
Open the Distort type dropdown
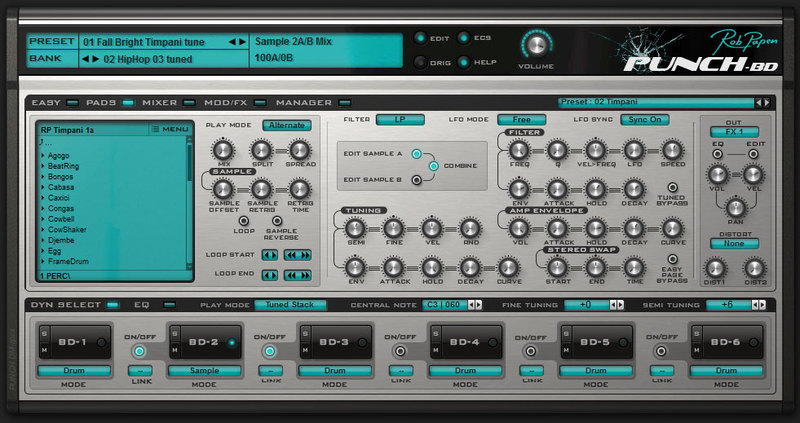point(734,243)
